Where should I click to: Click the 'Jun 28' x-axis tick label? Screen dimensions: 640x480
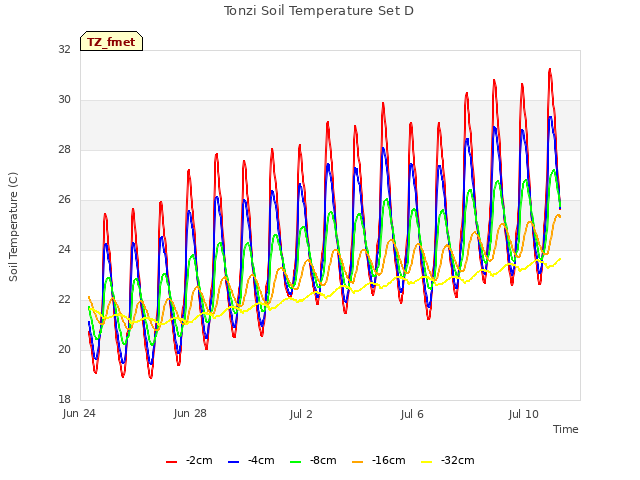[x=190, y=414]
